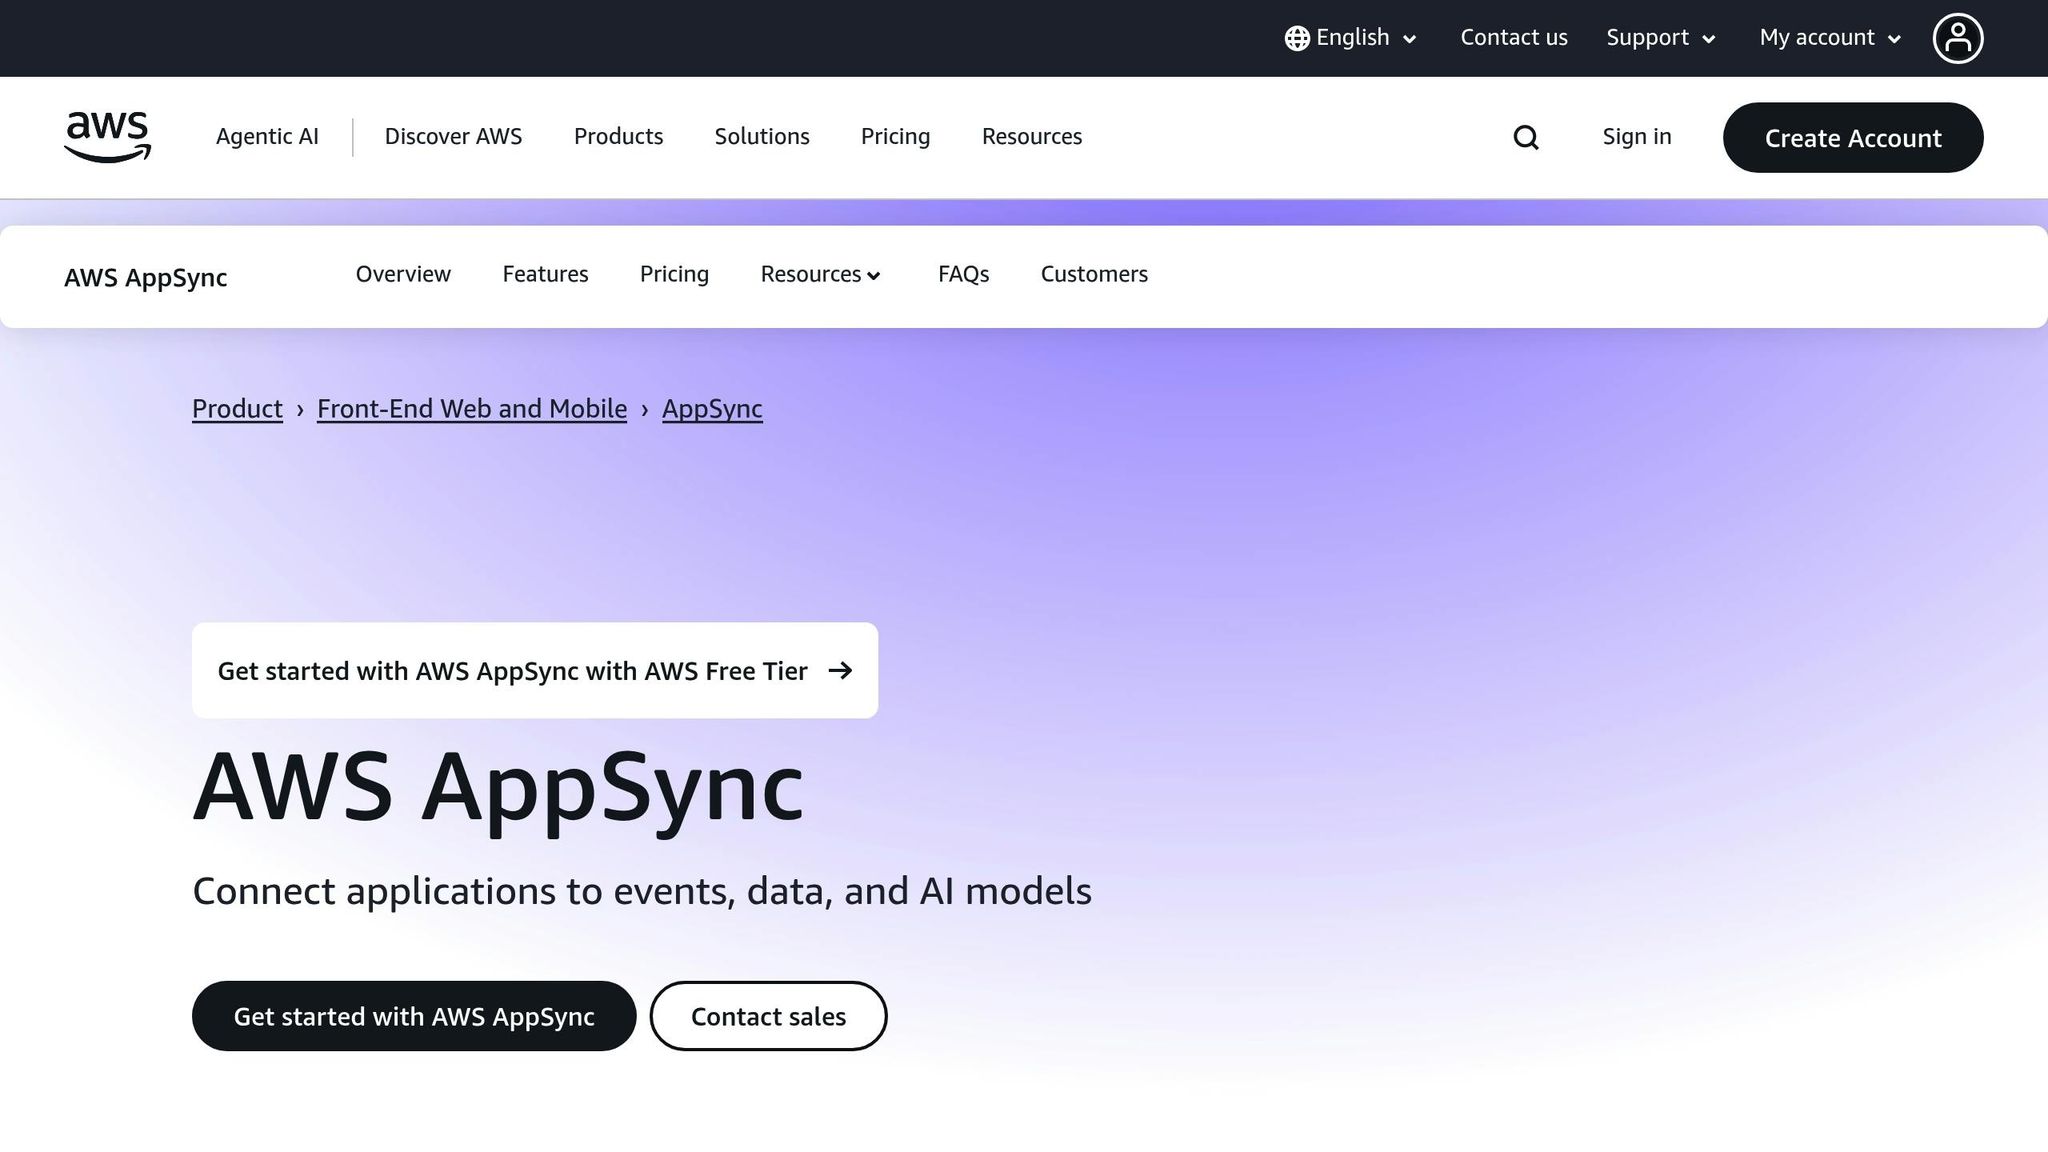Expand the Resources submenu in AppSync bar

tap(821, 274)
